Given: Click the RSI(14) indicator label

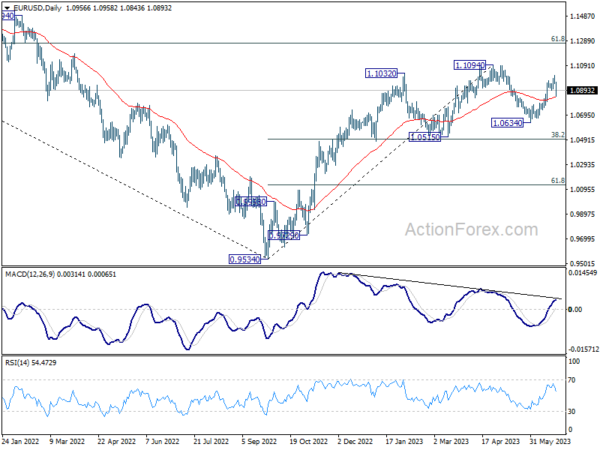Looking at the screenshot, I should click(17, 362).
